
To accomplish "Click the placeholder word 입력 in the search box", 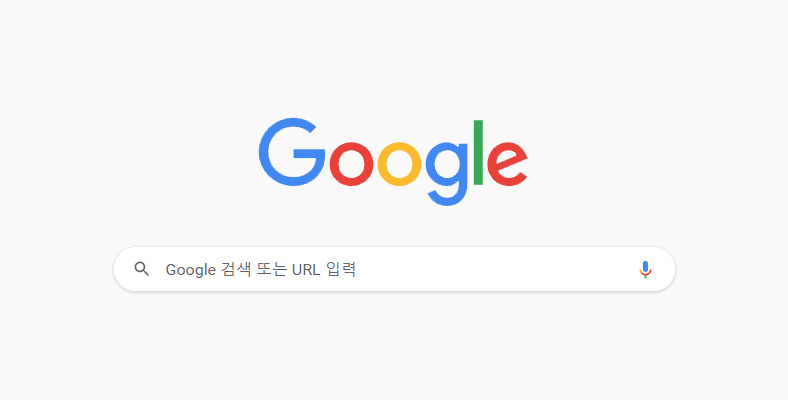I will (341, 269).
